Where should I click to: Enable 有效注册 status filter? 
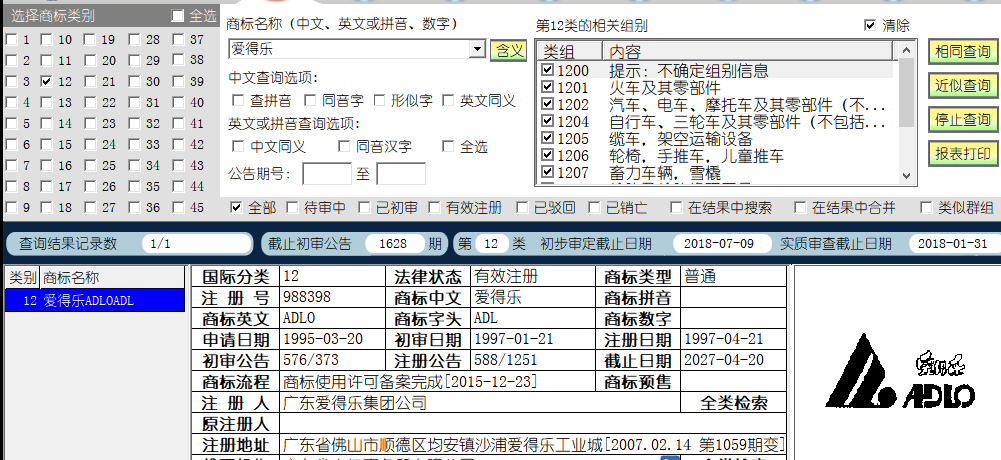[434, 207]
